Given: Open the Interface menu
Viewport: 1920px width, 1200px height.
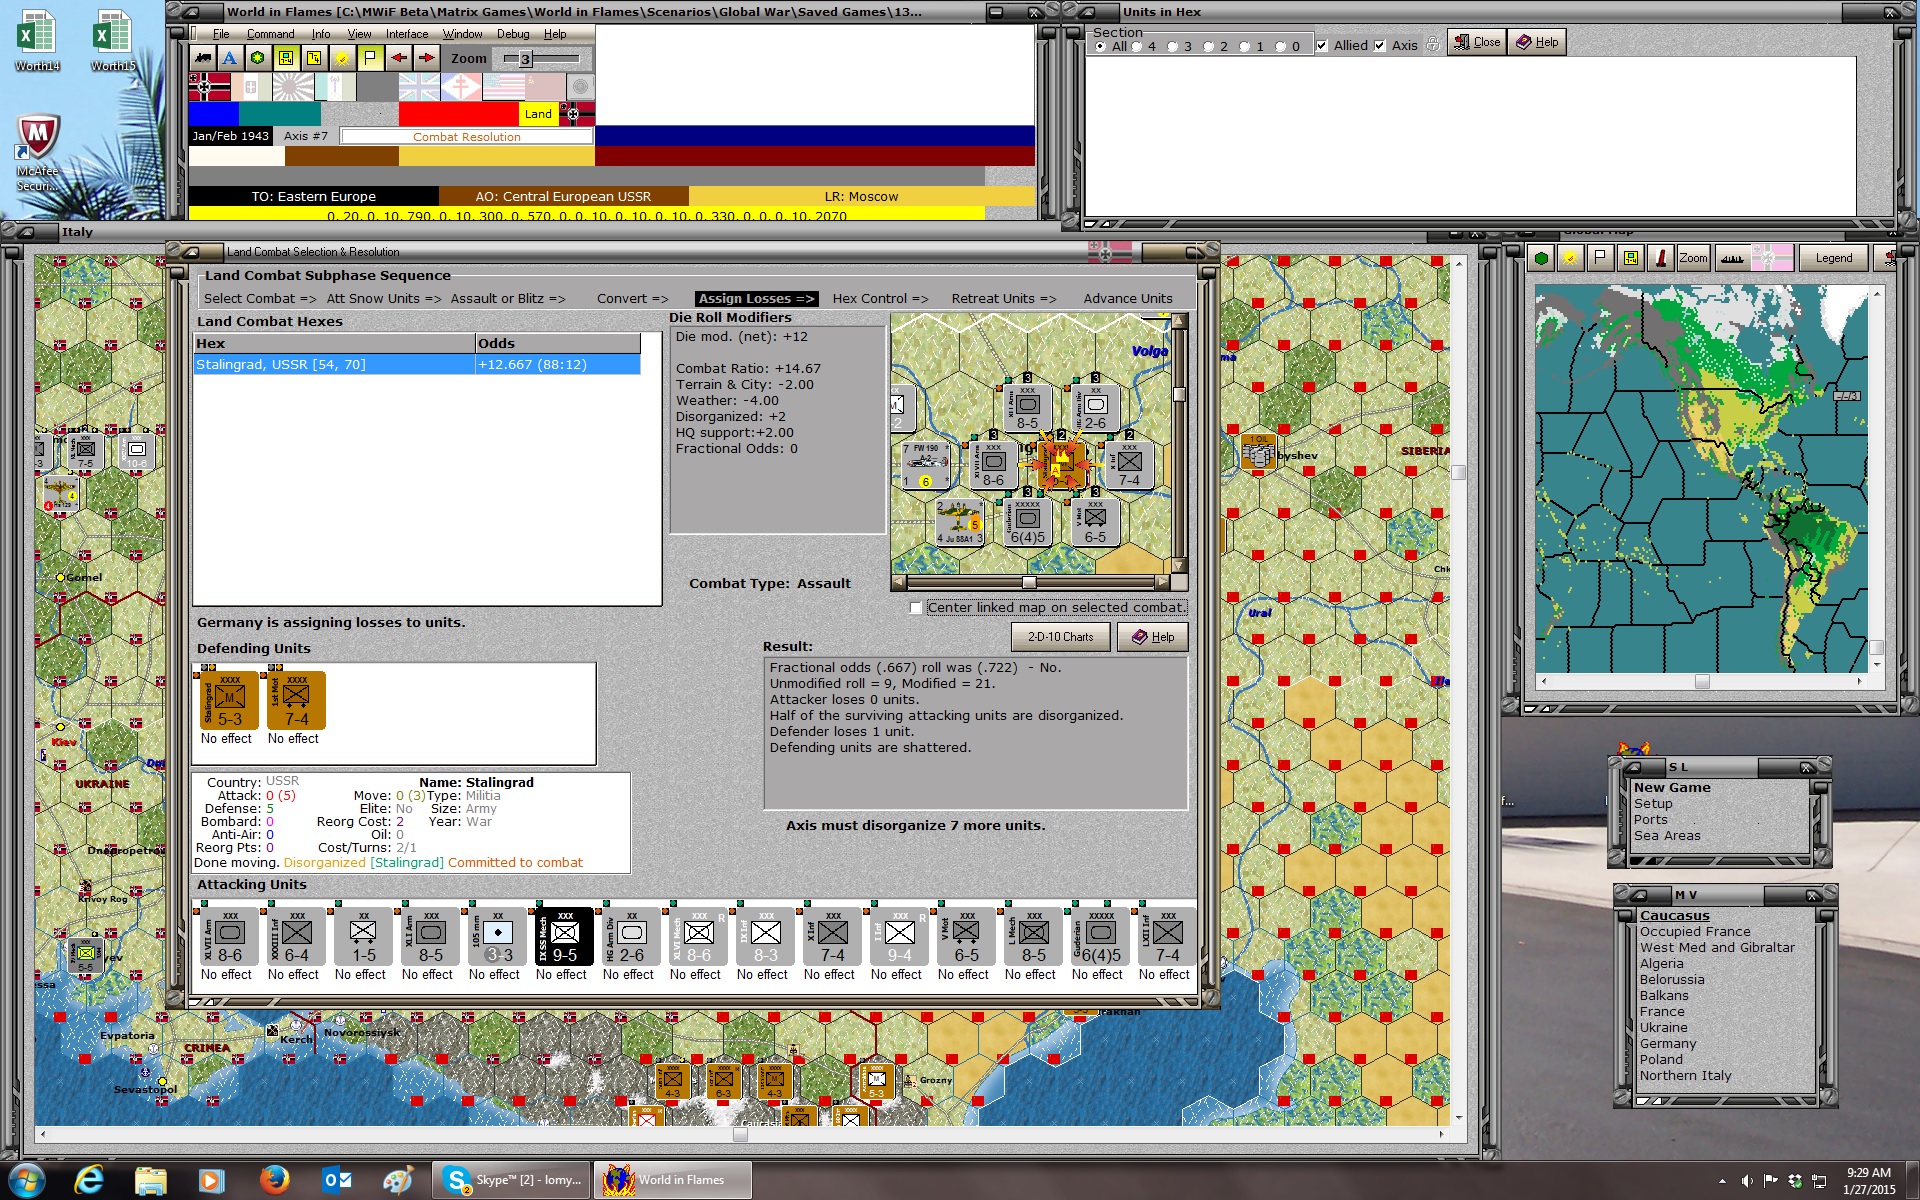Looking at the screenshot, I should coord(407,34).
